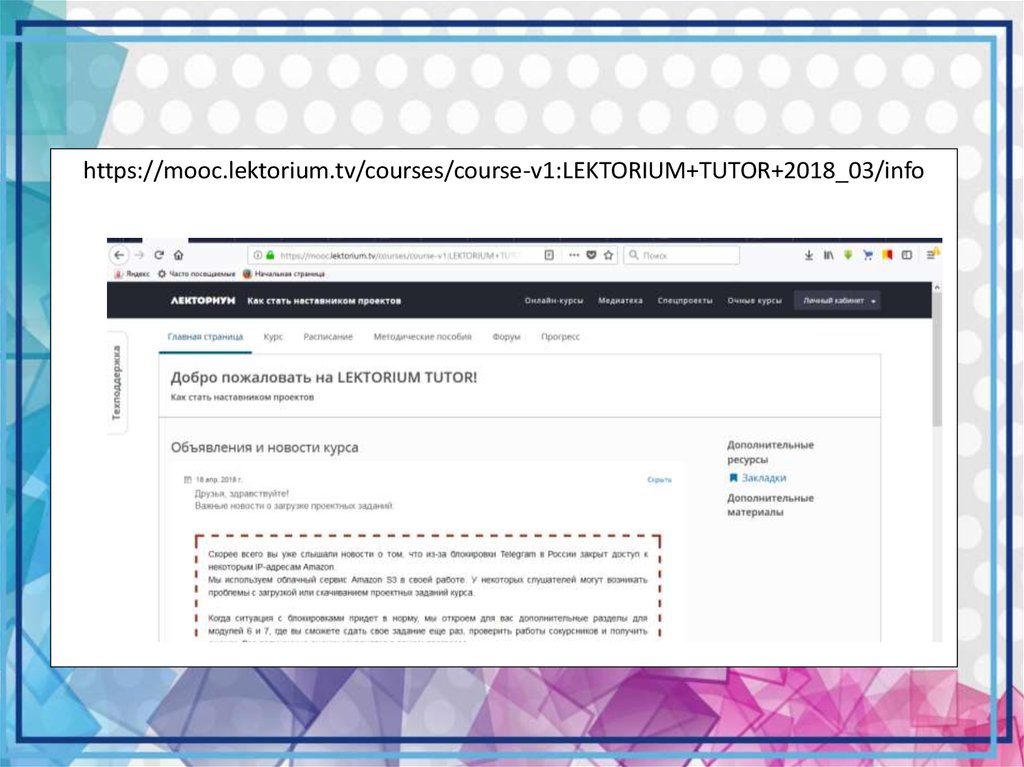The image size is (1024, 767).
Task: Click the Добро пожаловать на LEKTORIUM TUTOR! heading
Action: pos(324,377)
